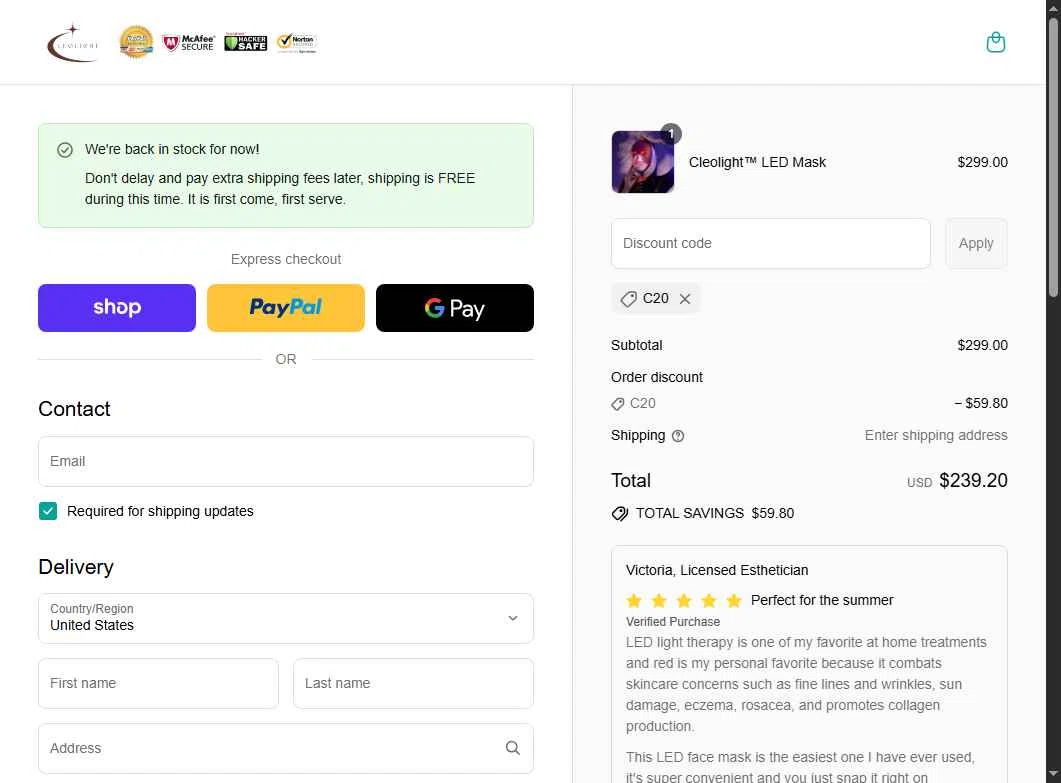Click the Cleolight LED Mask product thumbnail

[643, 162]
